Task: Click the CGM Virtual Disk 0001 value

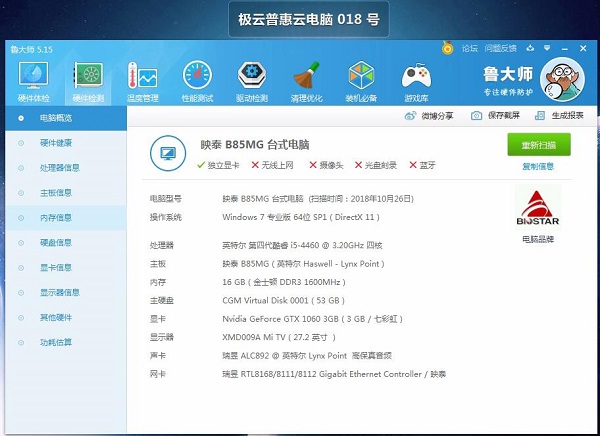Action: point(284,300)
